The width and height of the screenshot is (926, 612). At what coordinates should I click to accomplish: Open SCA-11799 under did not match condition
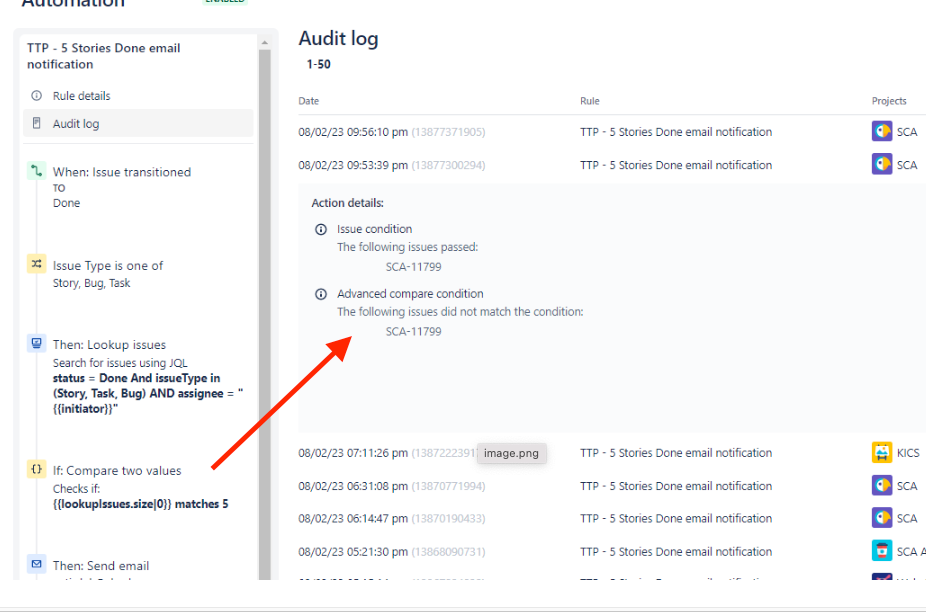point(413,331)
